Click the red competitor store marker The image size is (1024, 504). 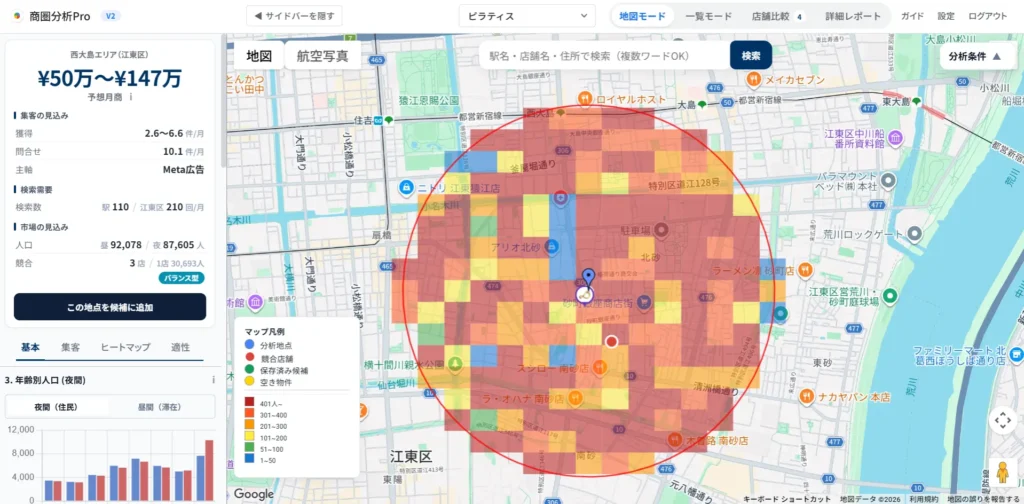tap(611, 341)
